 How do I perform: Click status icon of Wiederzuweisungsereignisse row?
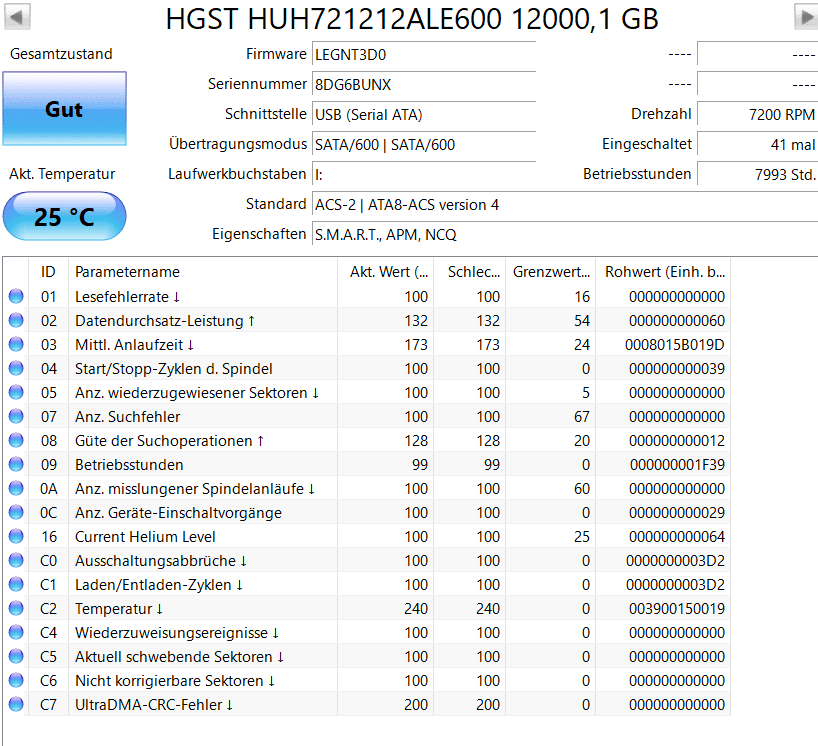[16, 632]
